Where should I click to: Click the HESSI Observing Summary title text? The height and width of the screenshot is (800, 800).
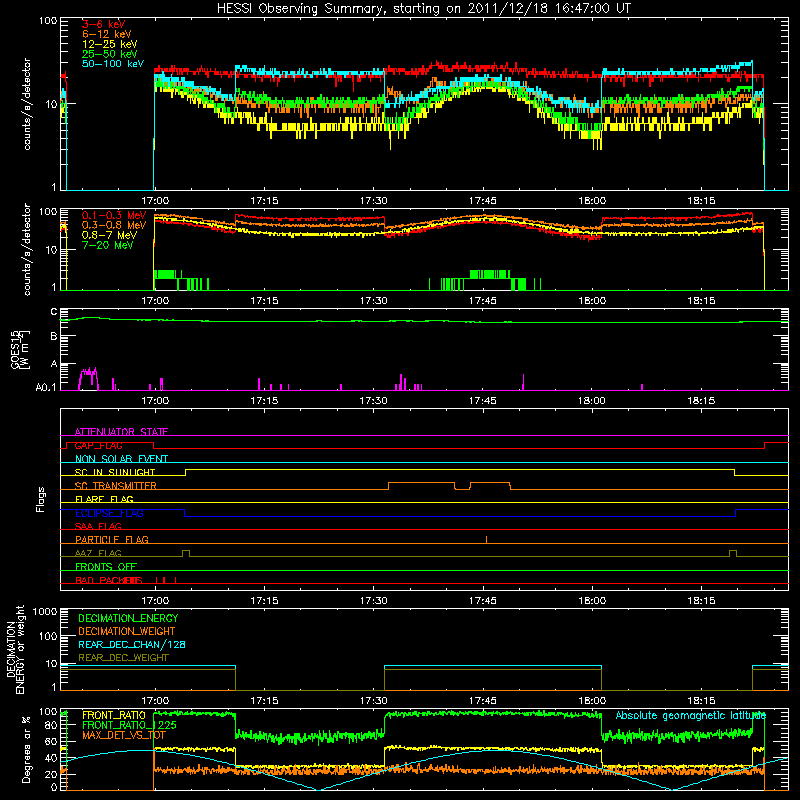(x=424, y=9)
